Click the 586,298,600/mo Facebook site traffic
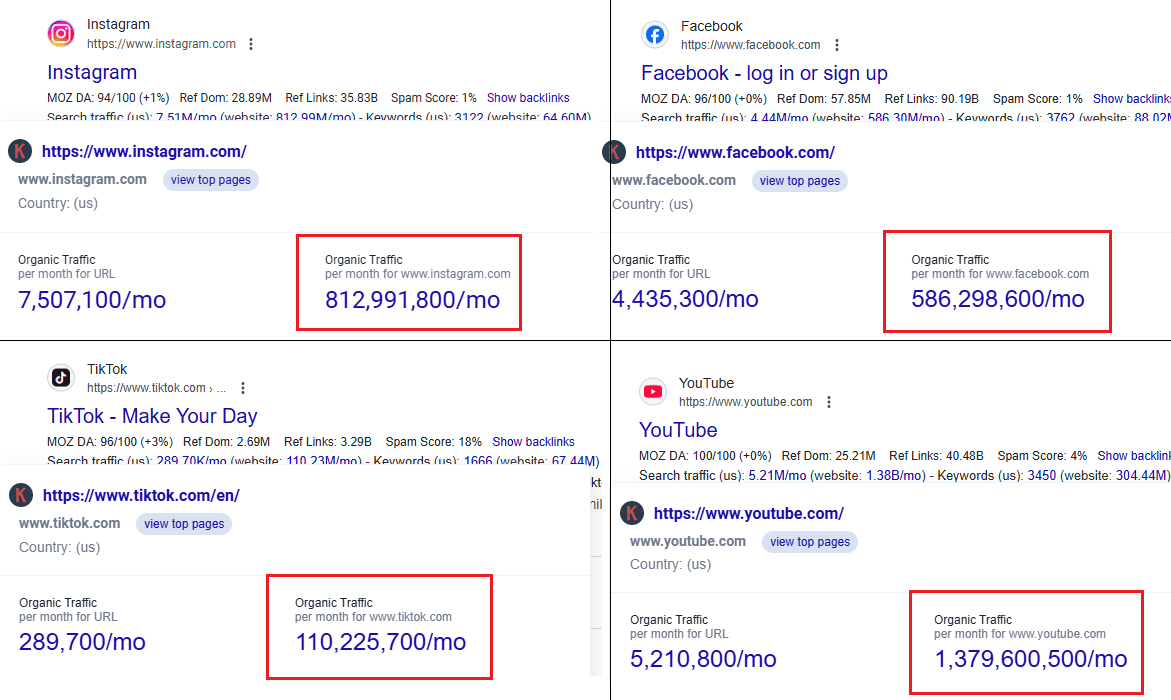1171x700 pixels. point(998,300)
